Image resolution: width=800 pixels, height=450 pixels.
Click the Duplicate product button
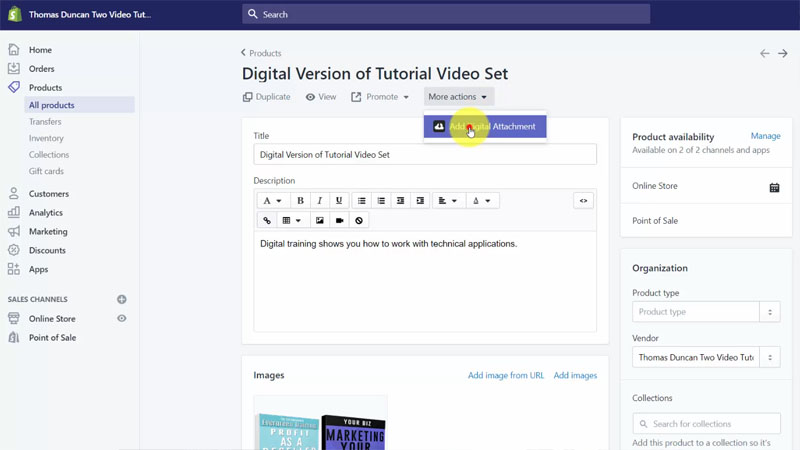coord(266,97)
